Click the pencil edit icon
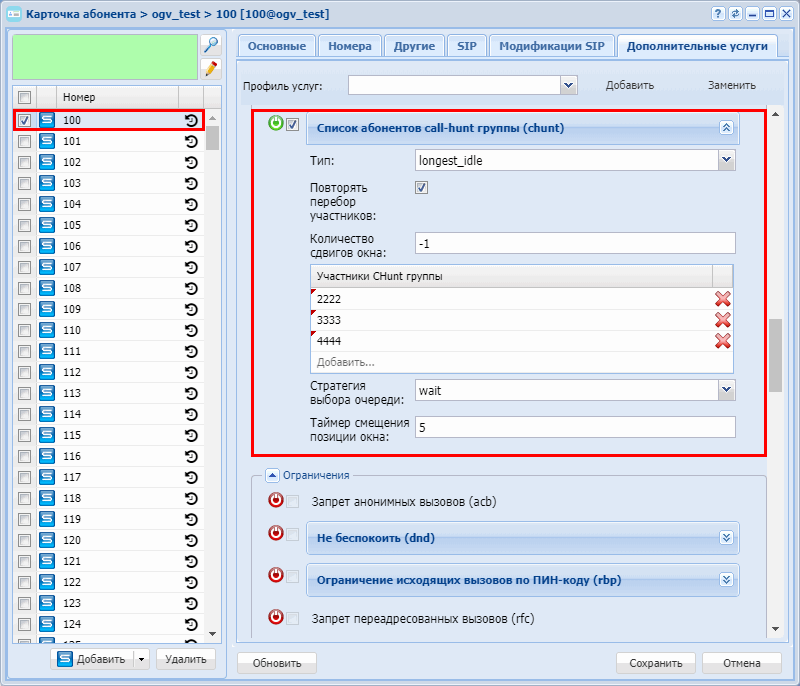The image size is (800, 686). coord(211,69)
